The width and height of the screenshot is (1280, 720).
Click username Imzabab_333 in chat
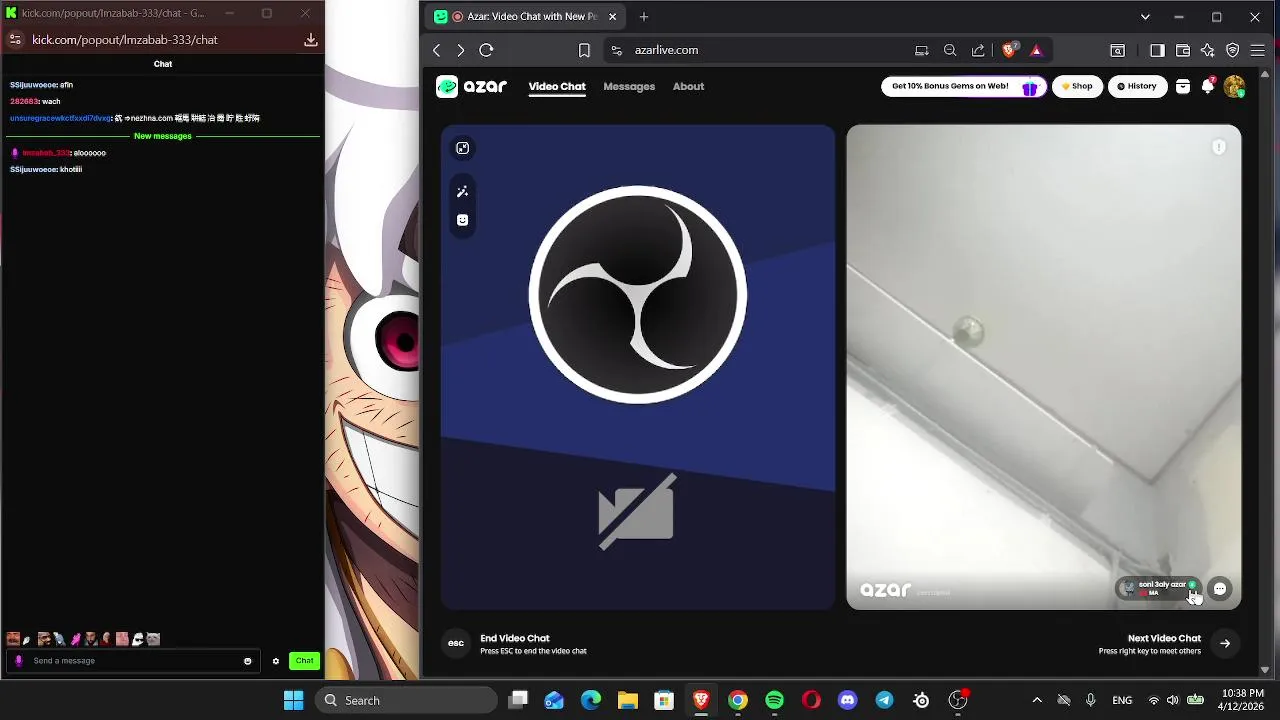point(46,153)
